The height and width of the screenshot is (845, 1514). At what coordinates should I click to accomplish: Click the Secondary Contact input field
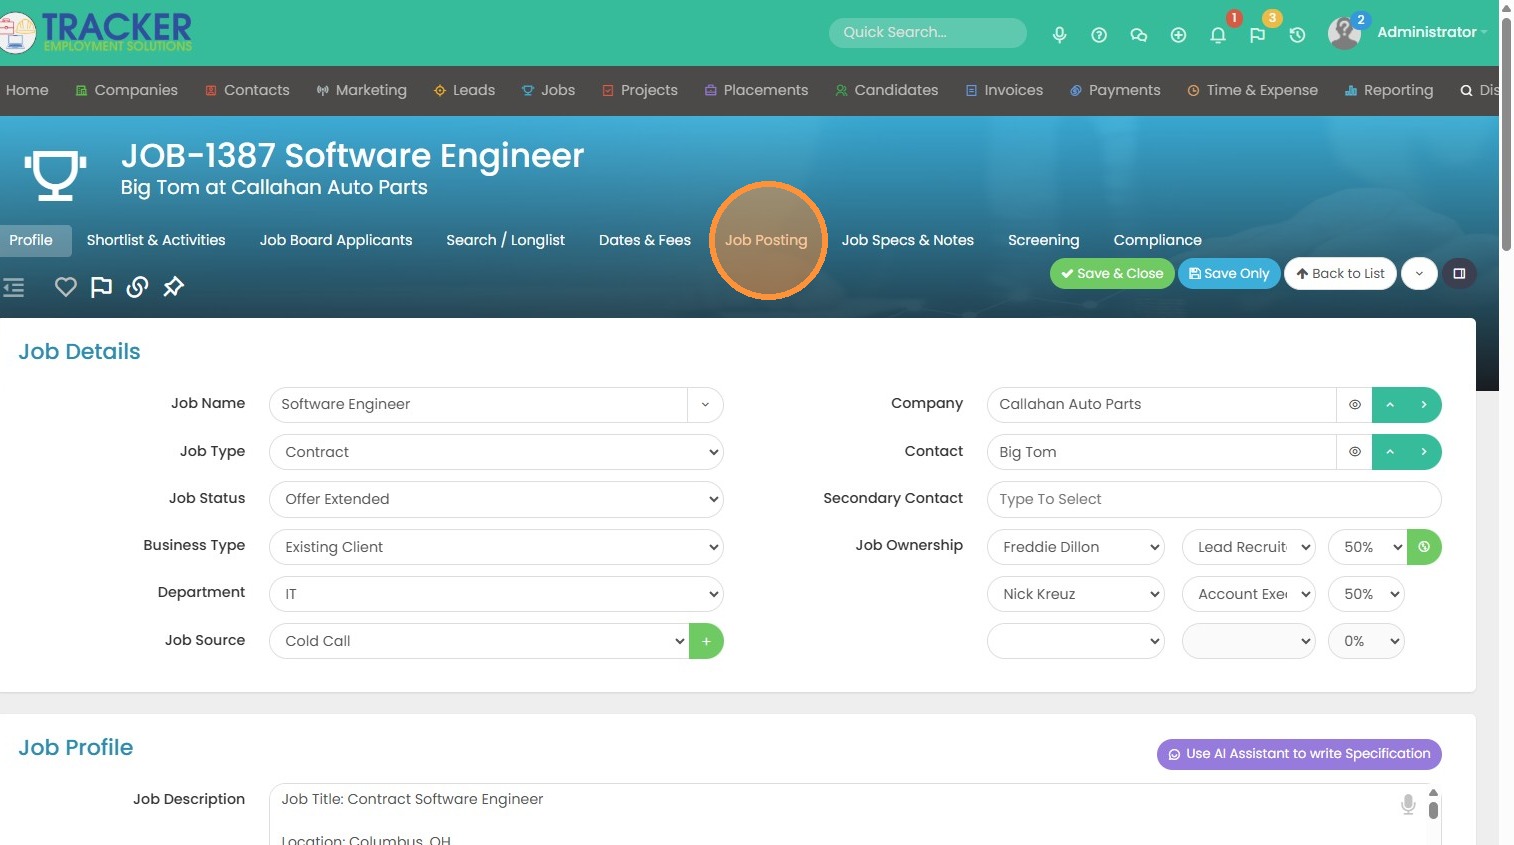[x=1213, y=499]
